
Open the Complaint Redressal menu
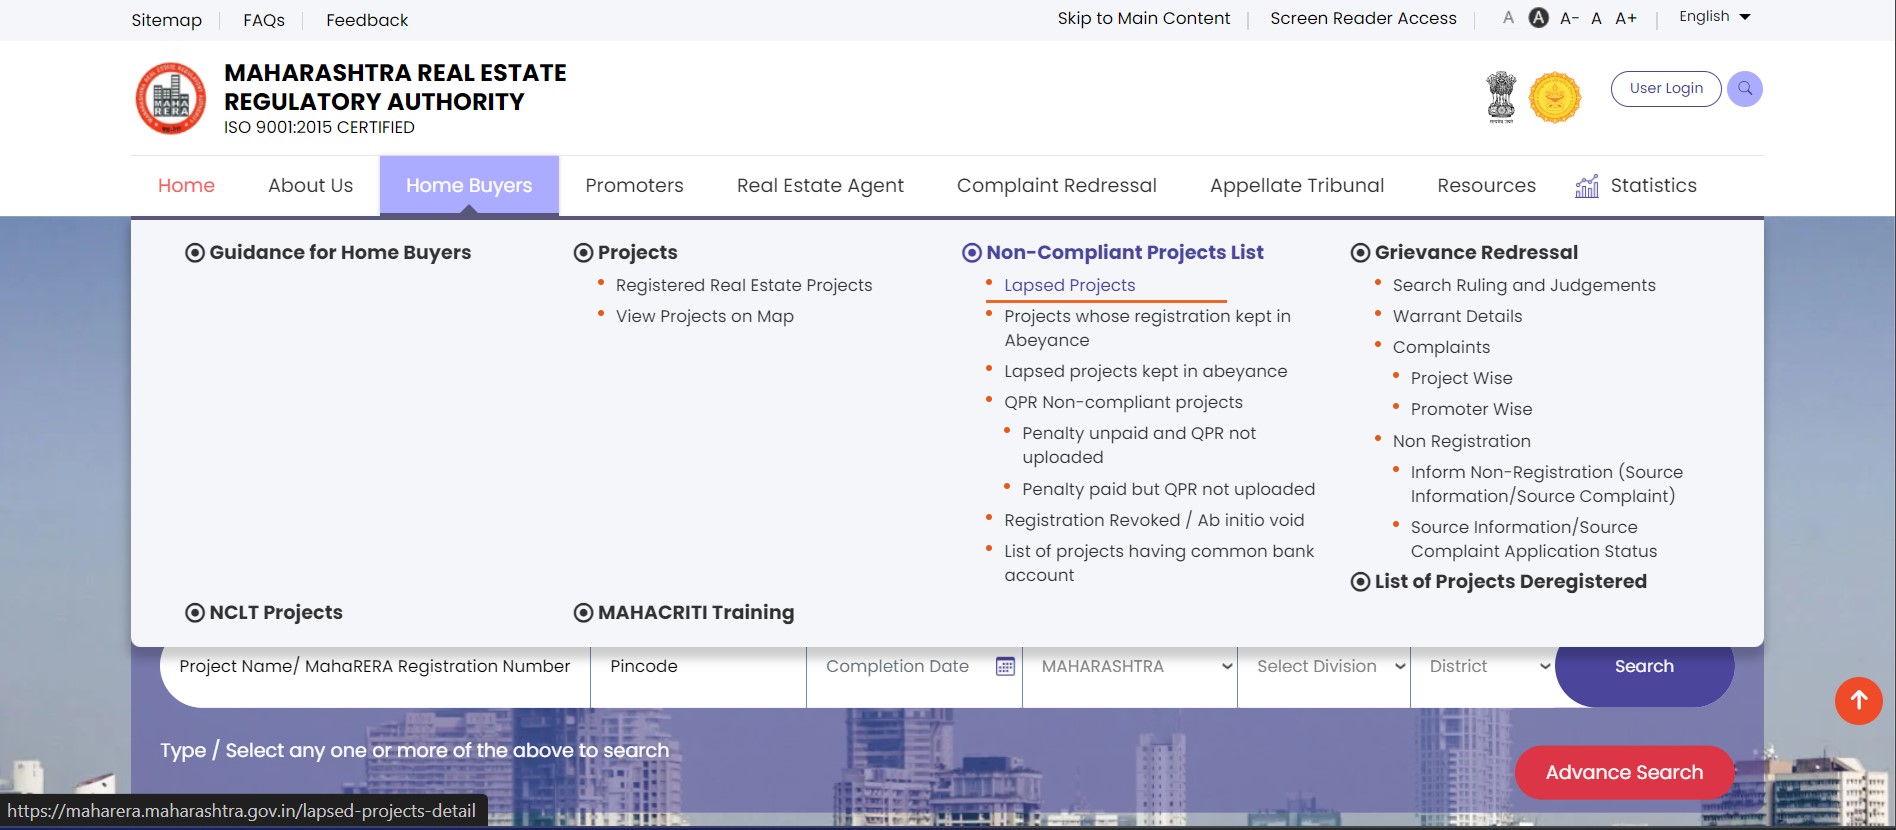click(1056, 186)
